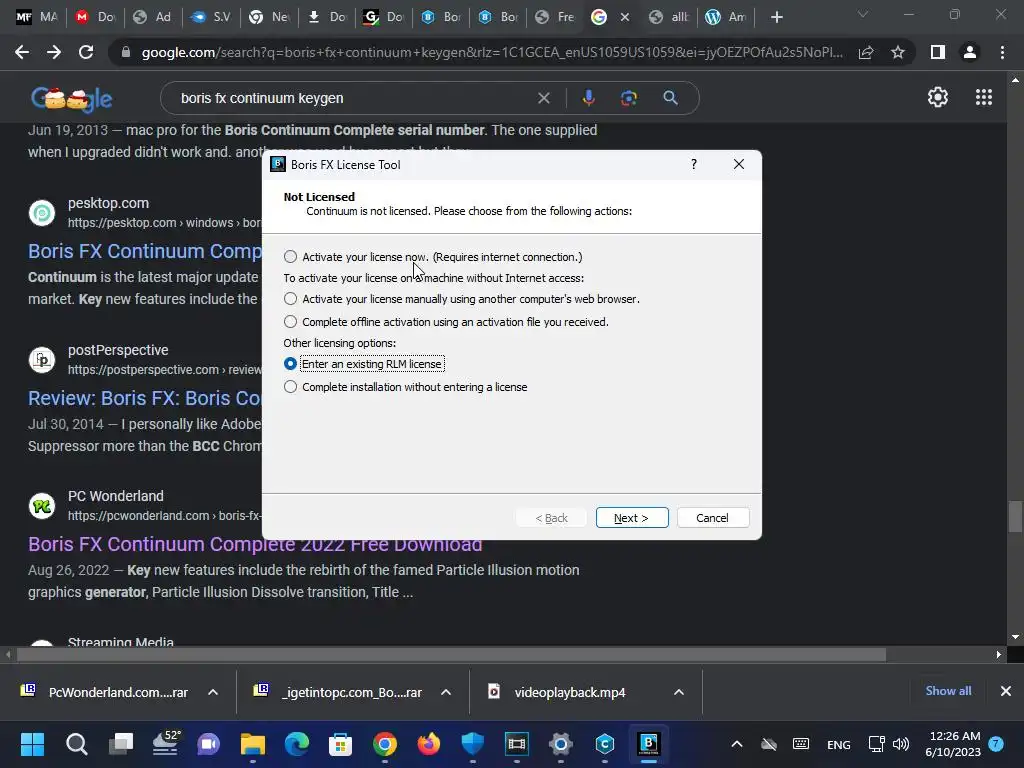Expand options for videoplayback.mp4 download
Screen dimensions: 1024x768
coord(679,692)
